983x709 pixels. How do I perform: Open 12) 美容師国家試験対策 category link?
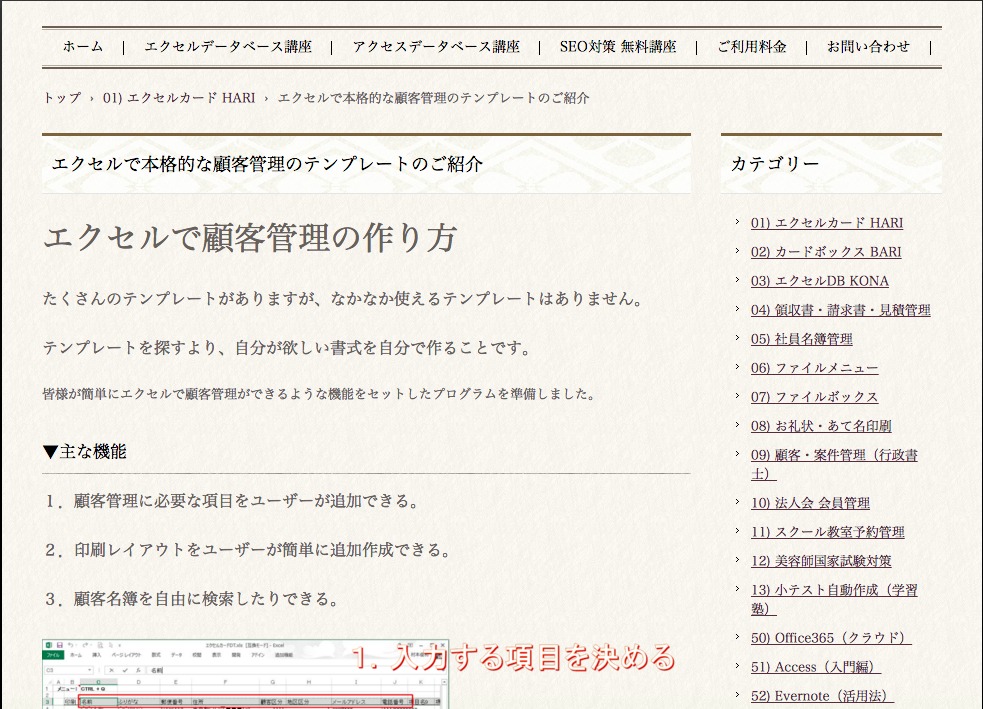[x=820, y=561]
